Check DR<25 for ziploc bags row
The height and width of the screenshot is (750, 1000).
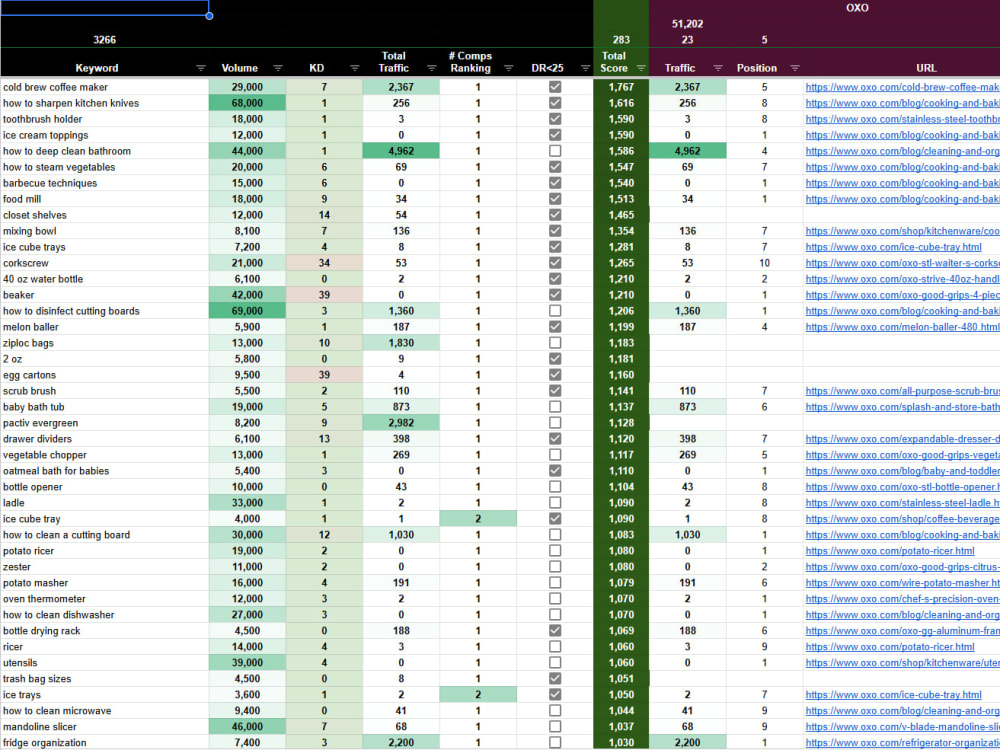pyautogui.click(x=555, y=342)
